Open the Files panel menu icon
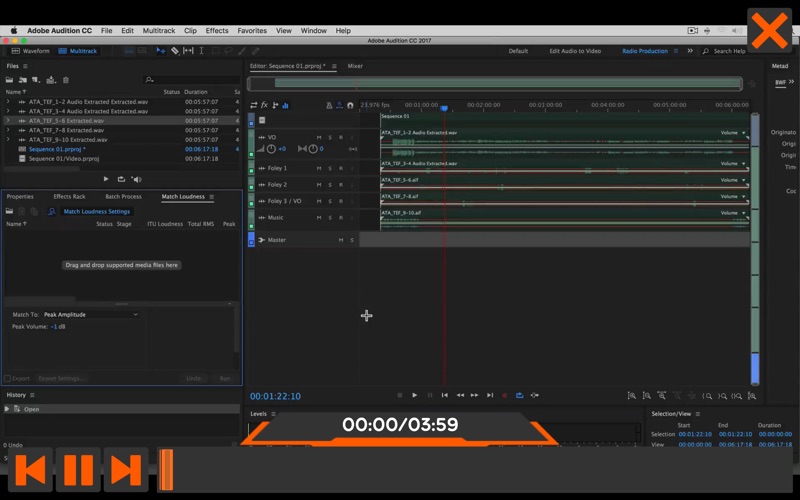800x500 pixels. (x=25, y=66)
